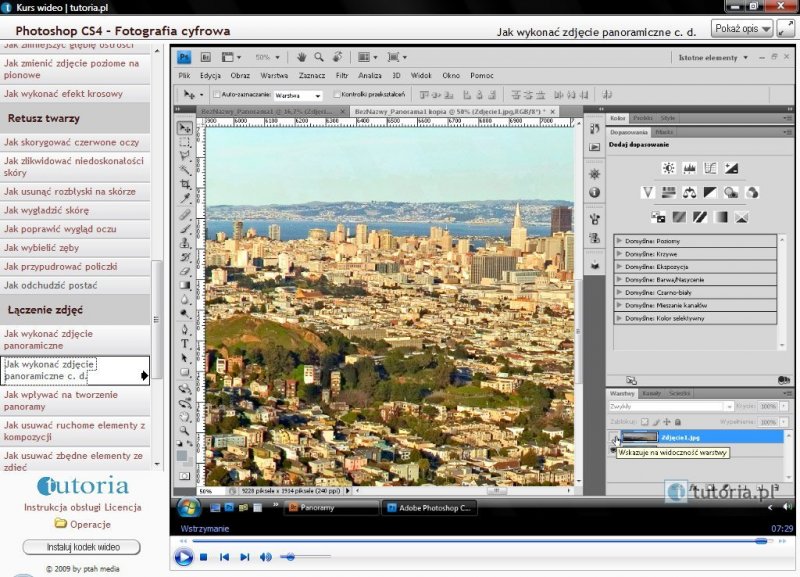The width and height of the screenshot is (800, 577).
Task: Launch Adobe Bridge from the Br icon
Action: pyautogui.click(x=206, y=57)
